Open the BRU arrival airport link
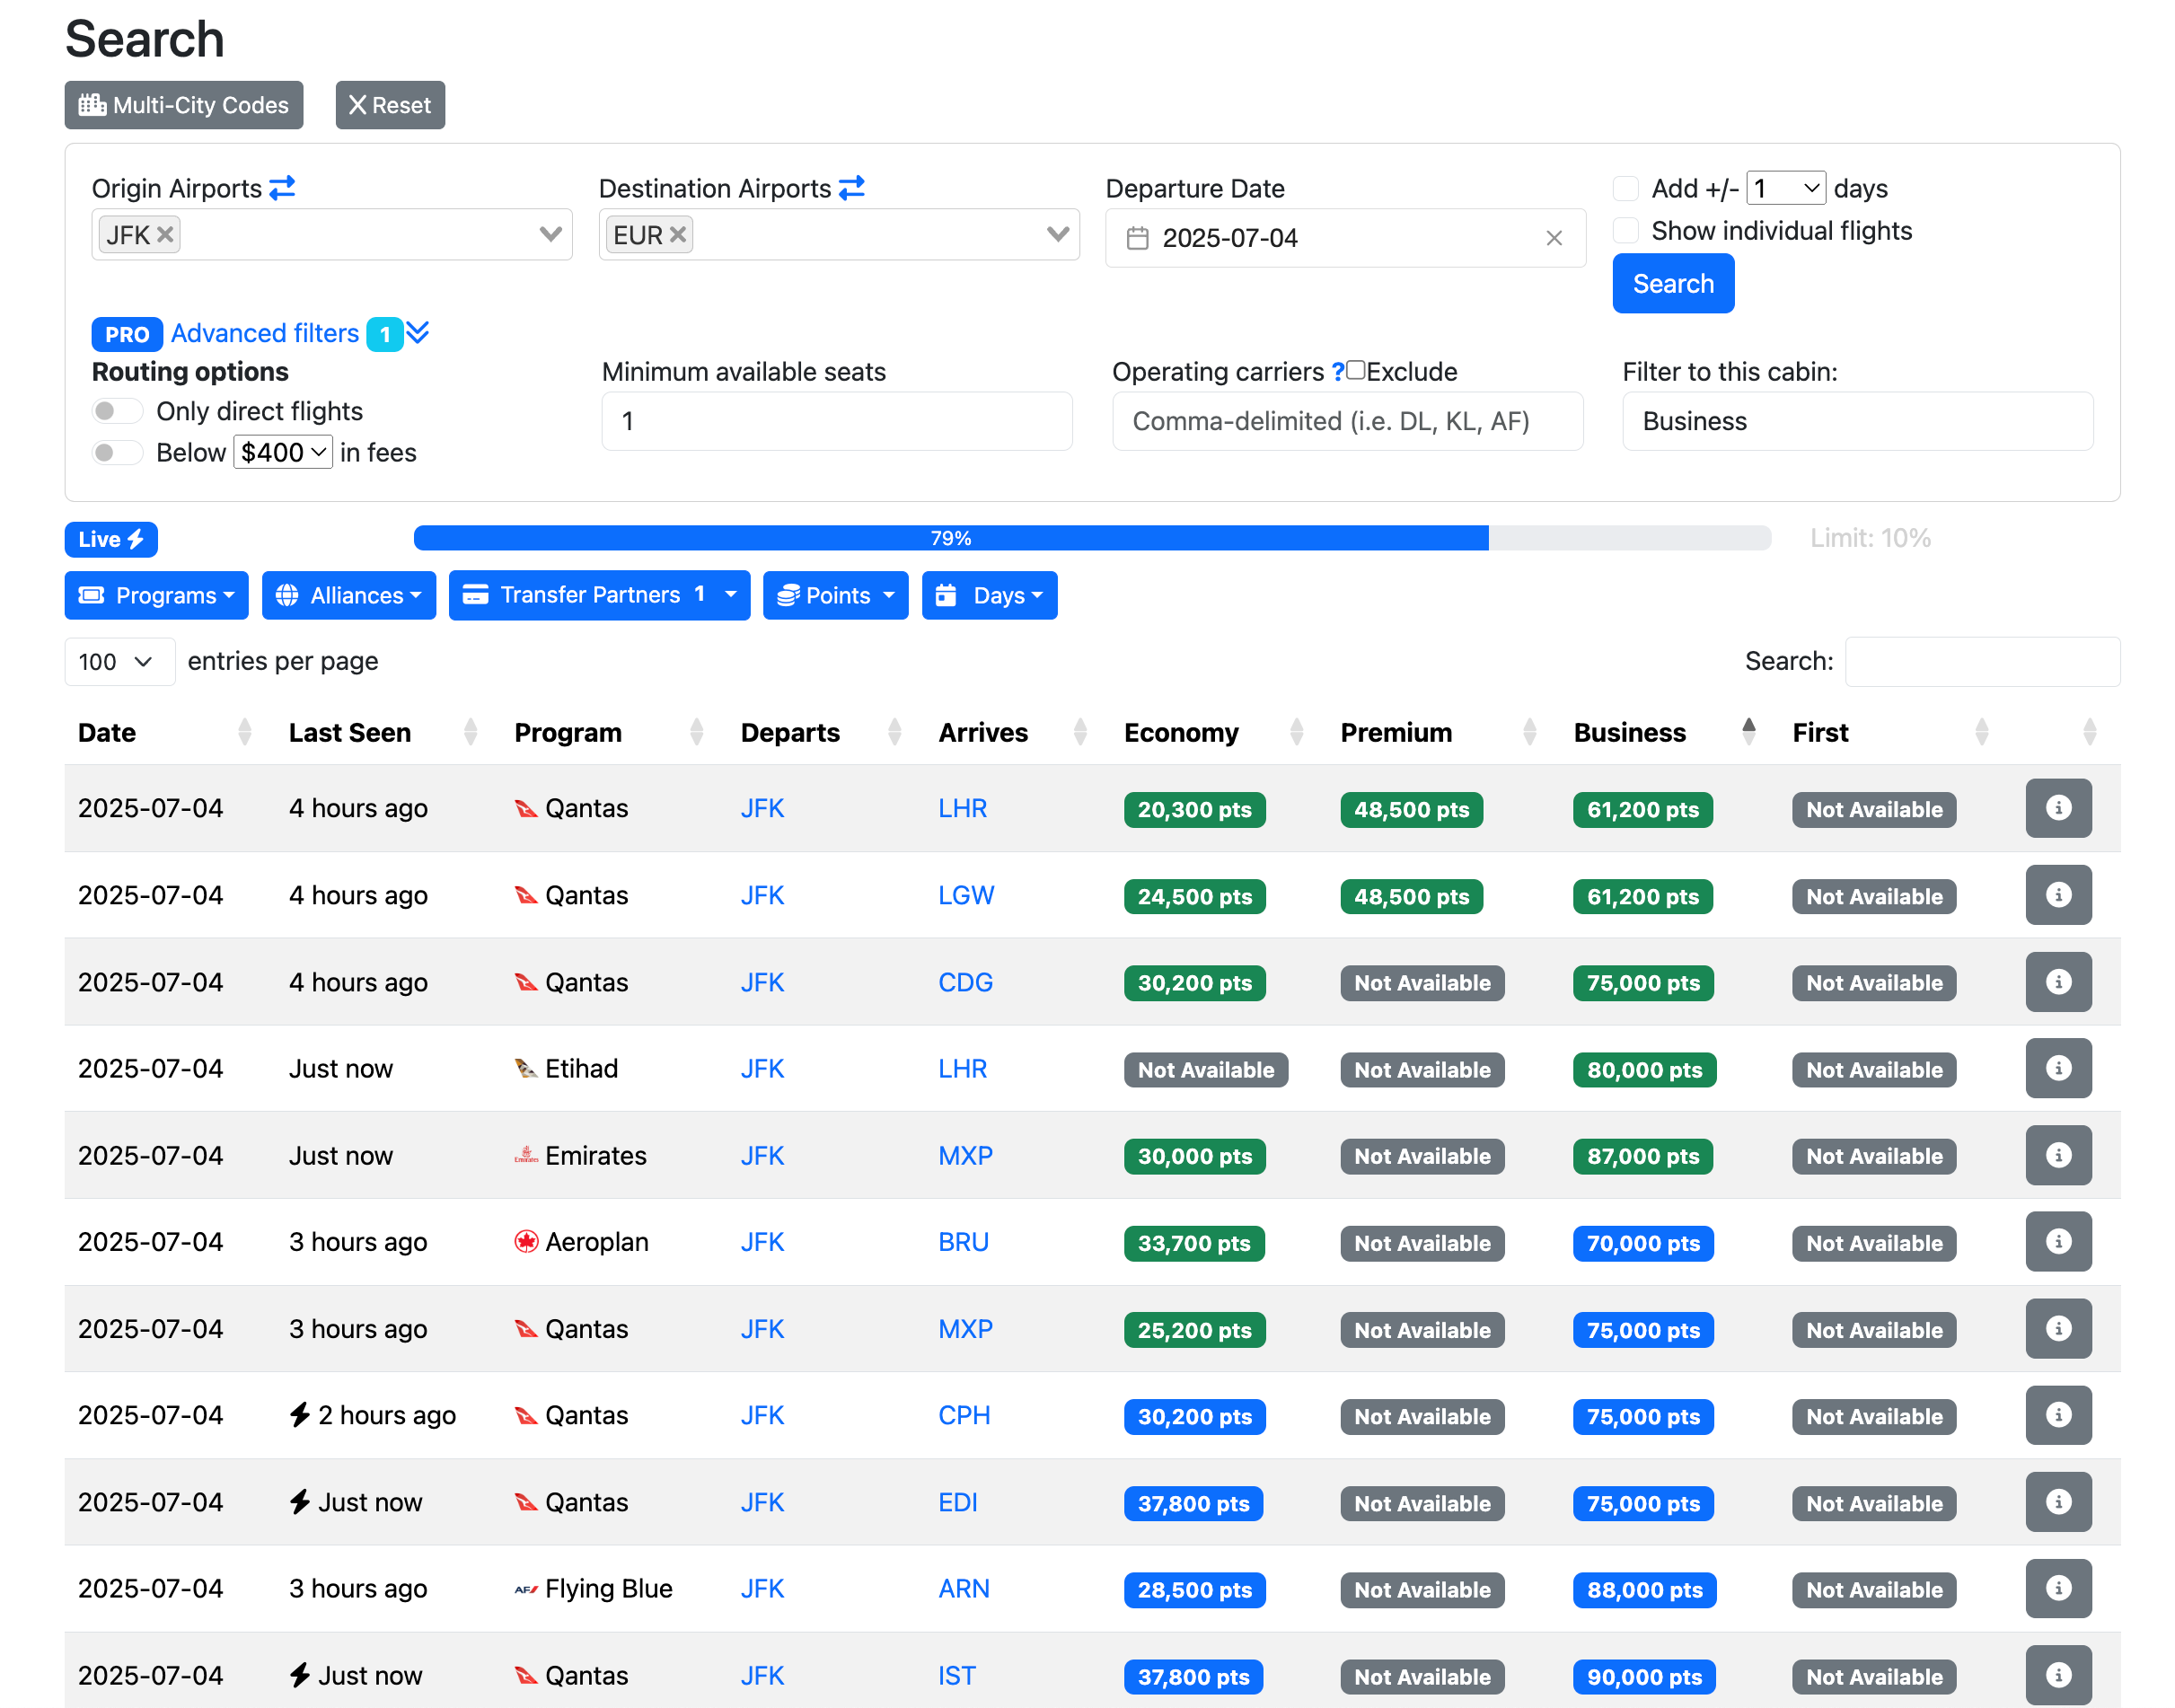Viewport: 2175px width, 1708px height. point(963,1242)
